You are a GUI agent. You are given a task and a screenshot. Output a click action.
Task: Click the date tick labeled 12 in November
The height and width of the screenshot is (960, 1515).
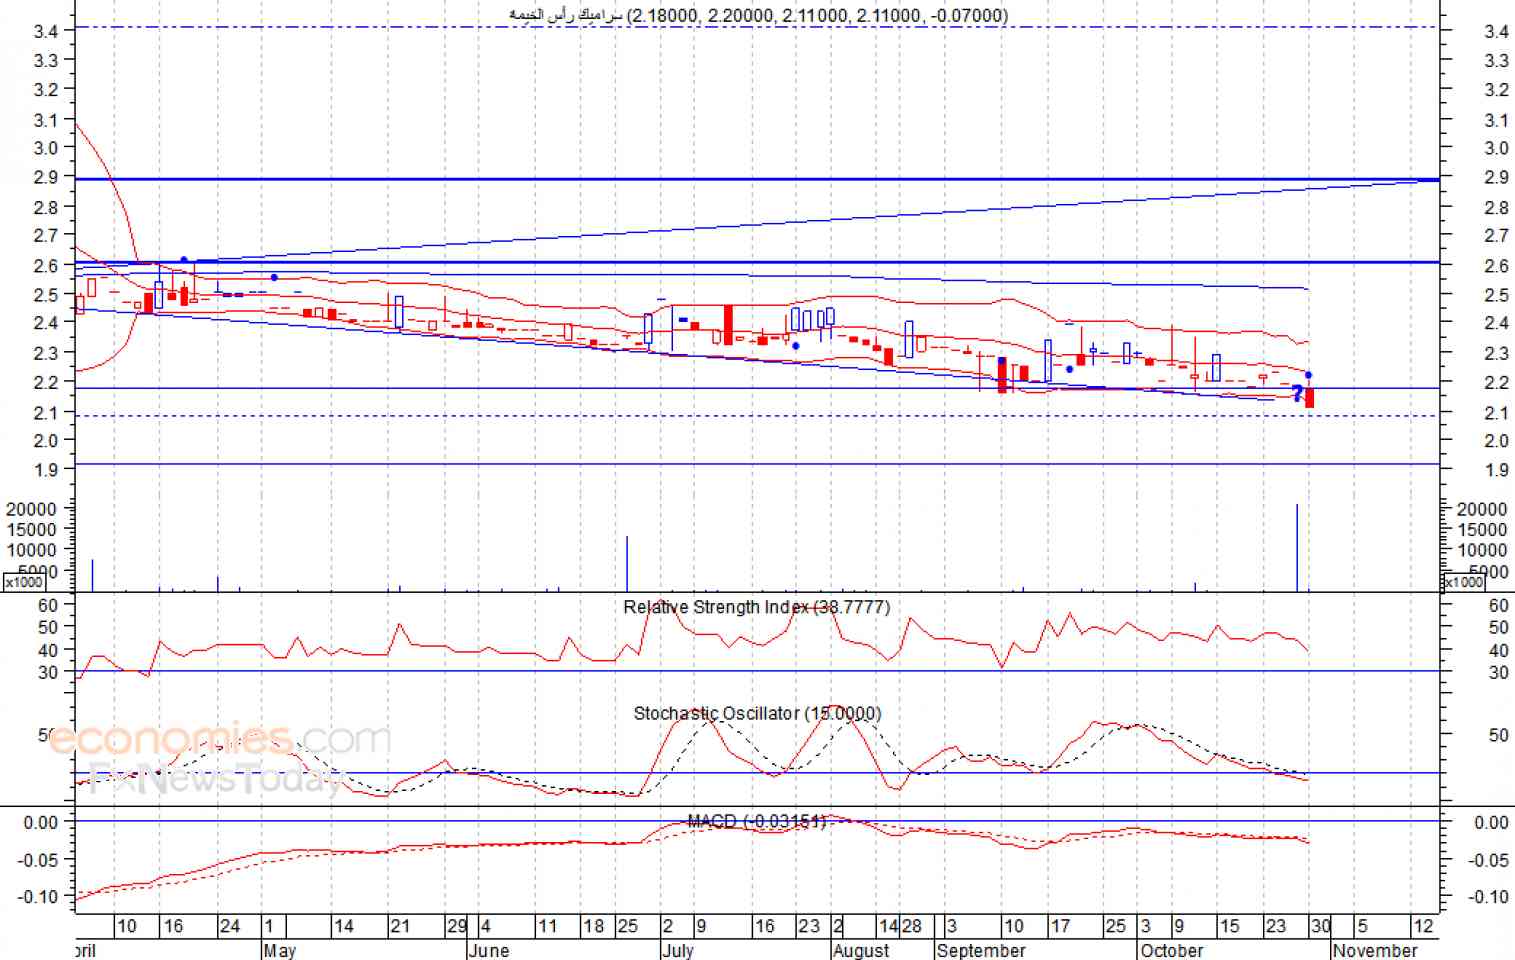coord(1423,926)
